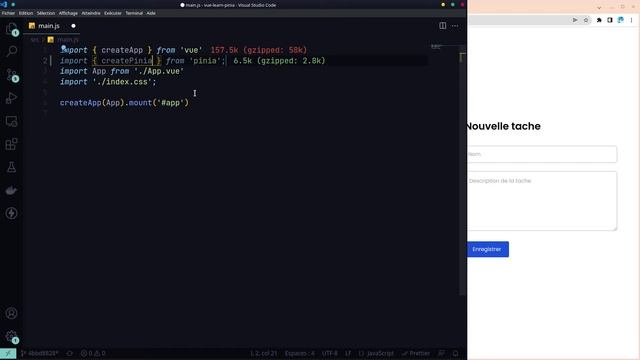Viewport: 640px width, 360px height.
Task: Open editor More Actions ellipsis menu
Action: [x=455, y=26]
